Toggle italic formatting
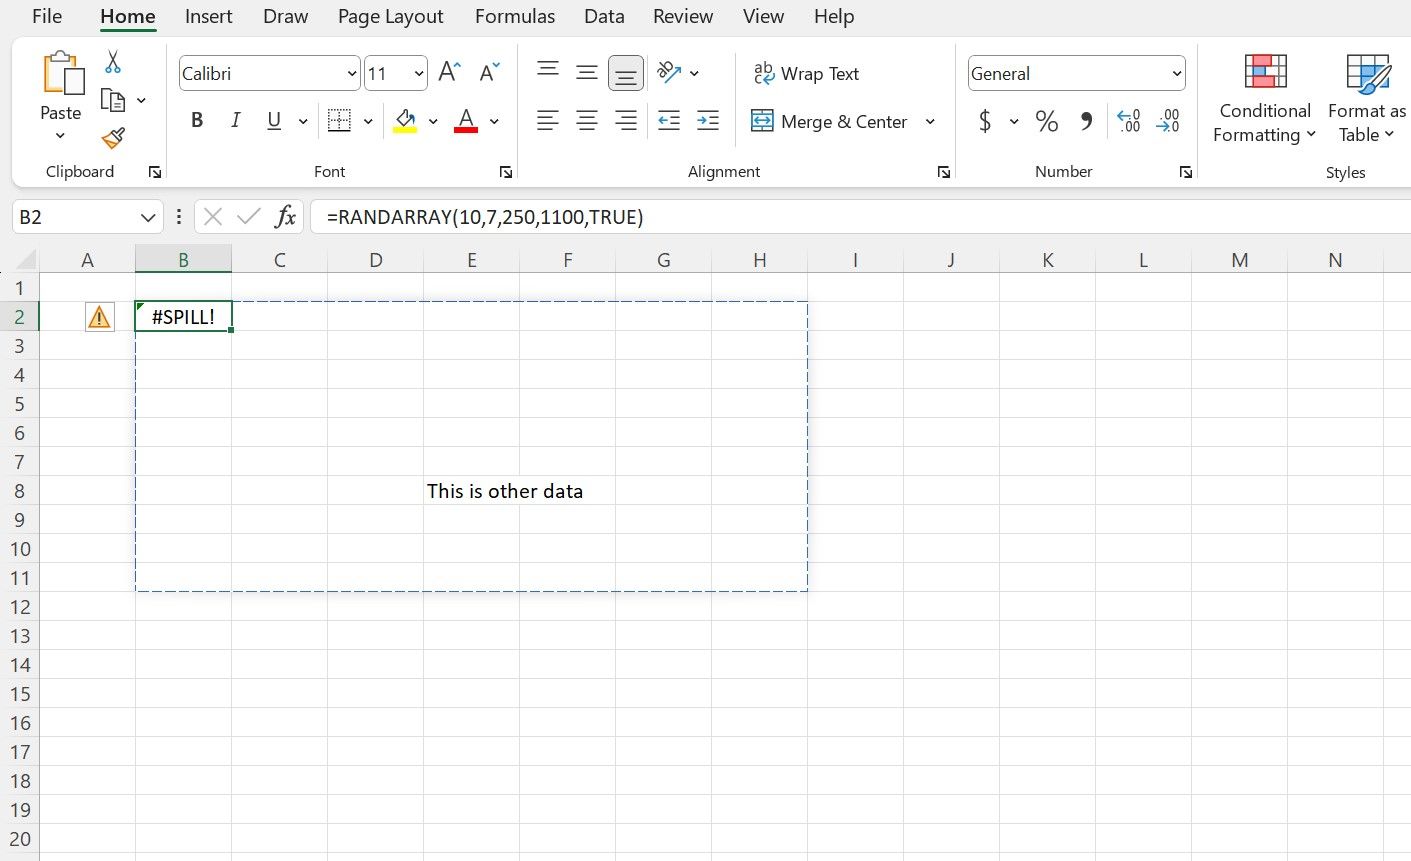 click(x=235, y=119)
